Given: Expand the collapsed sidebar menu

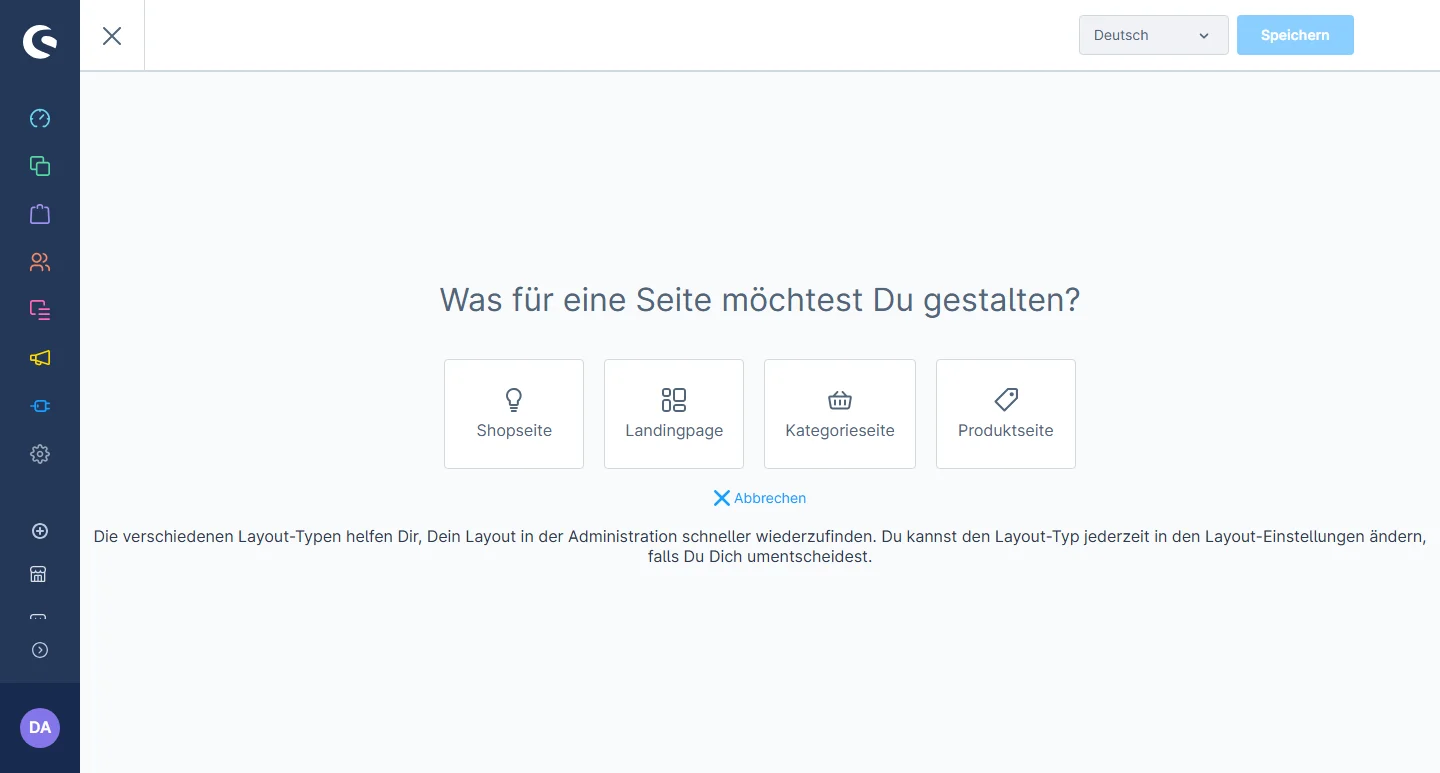Looking at the screenshot, I should tap(40, 650).
